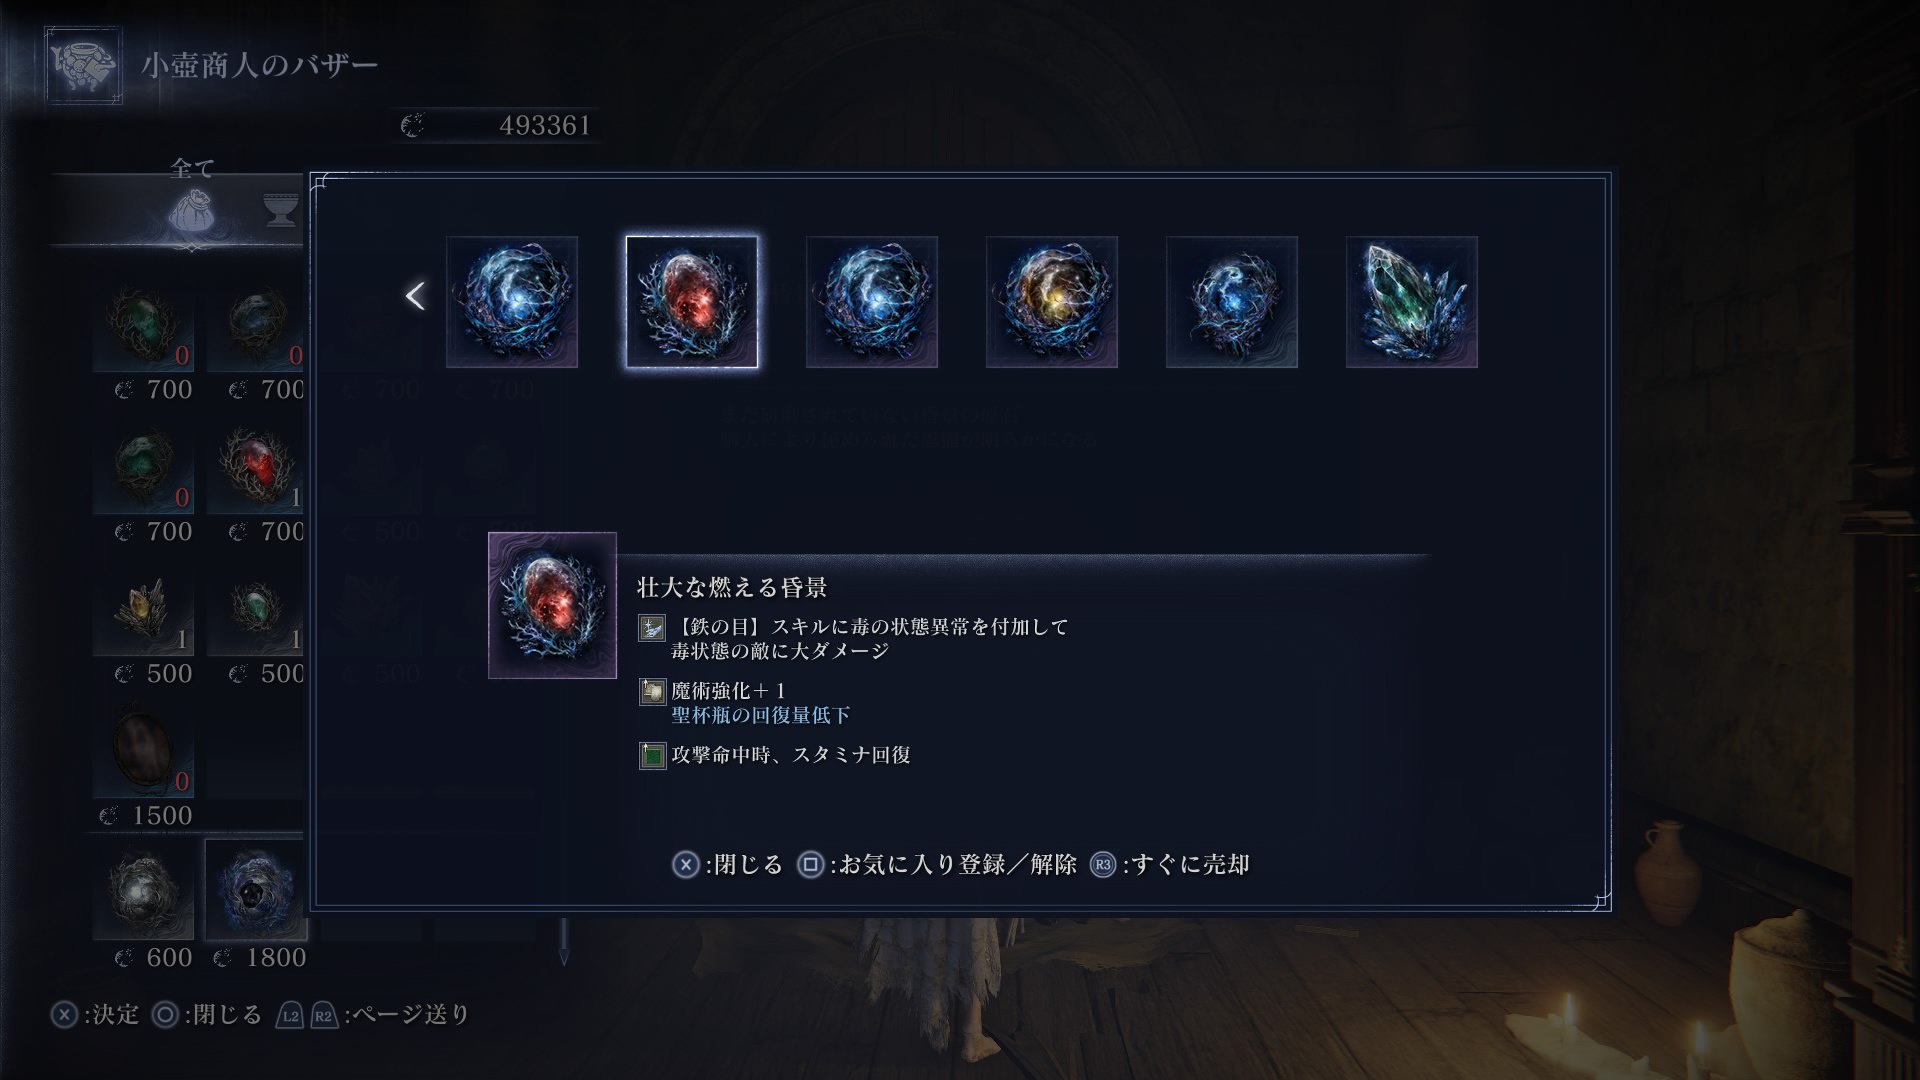Select the yellow shard item priced 500
The height and width of the screenshot is (1080, 1920).
144,608
